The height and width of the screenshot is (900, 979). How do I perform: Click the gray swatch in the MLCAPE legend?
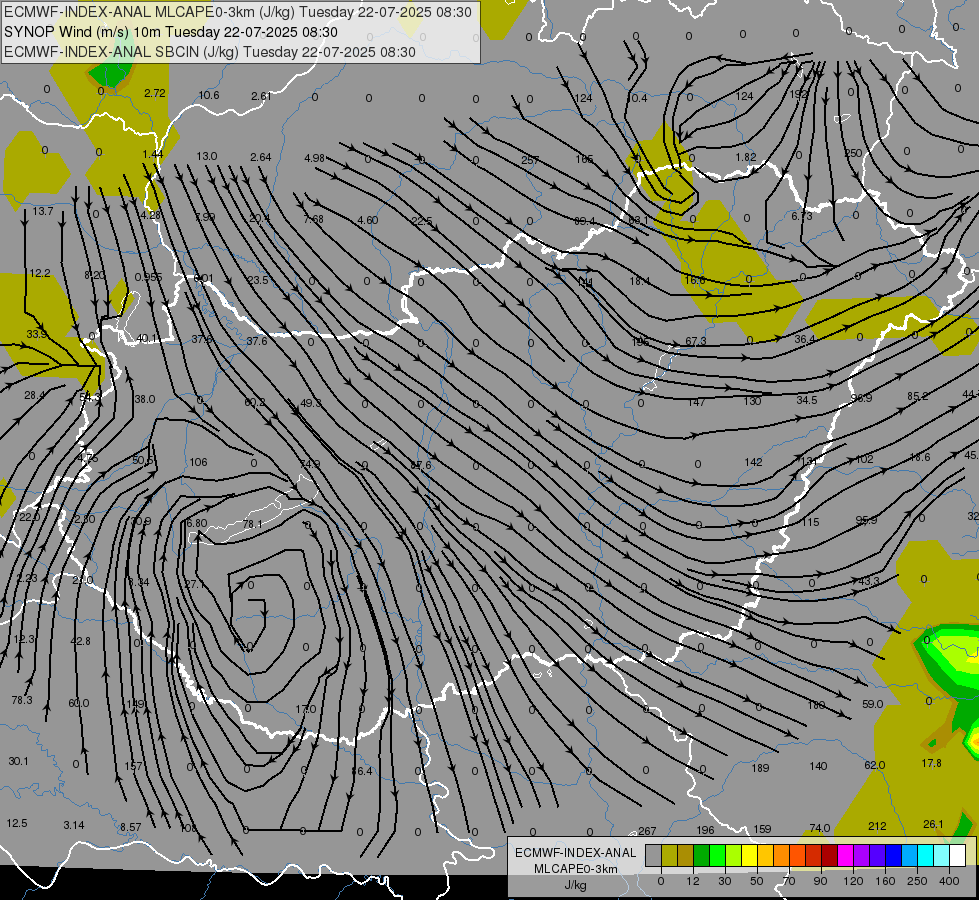point(654,855)
